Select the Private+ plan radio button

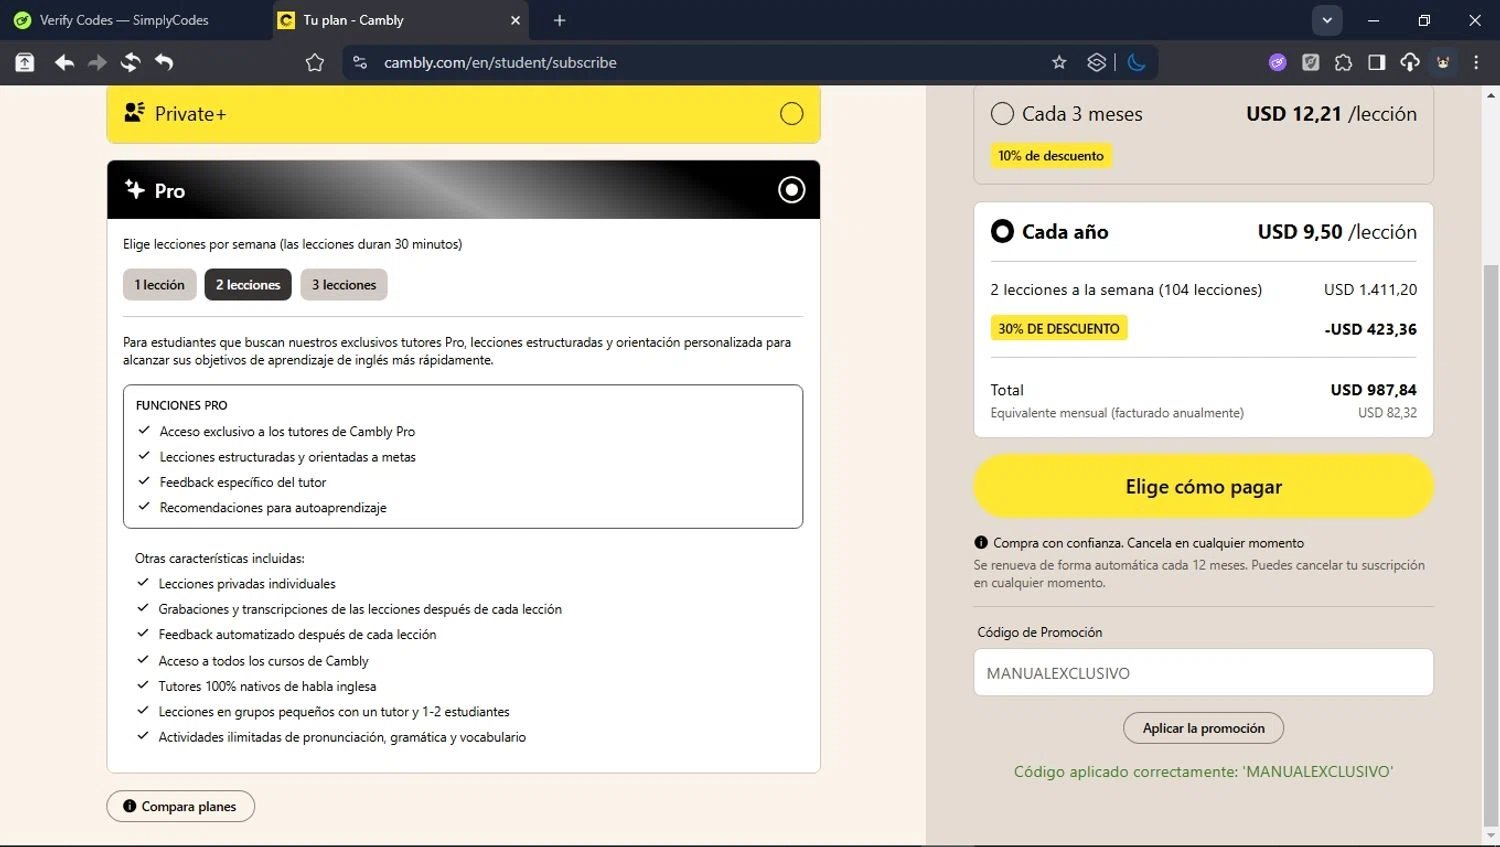791,114
